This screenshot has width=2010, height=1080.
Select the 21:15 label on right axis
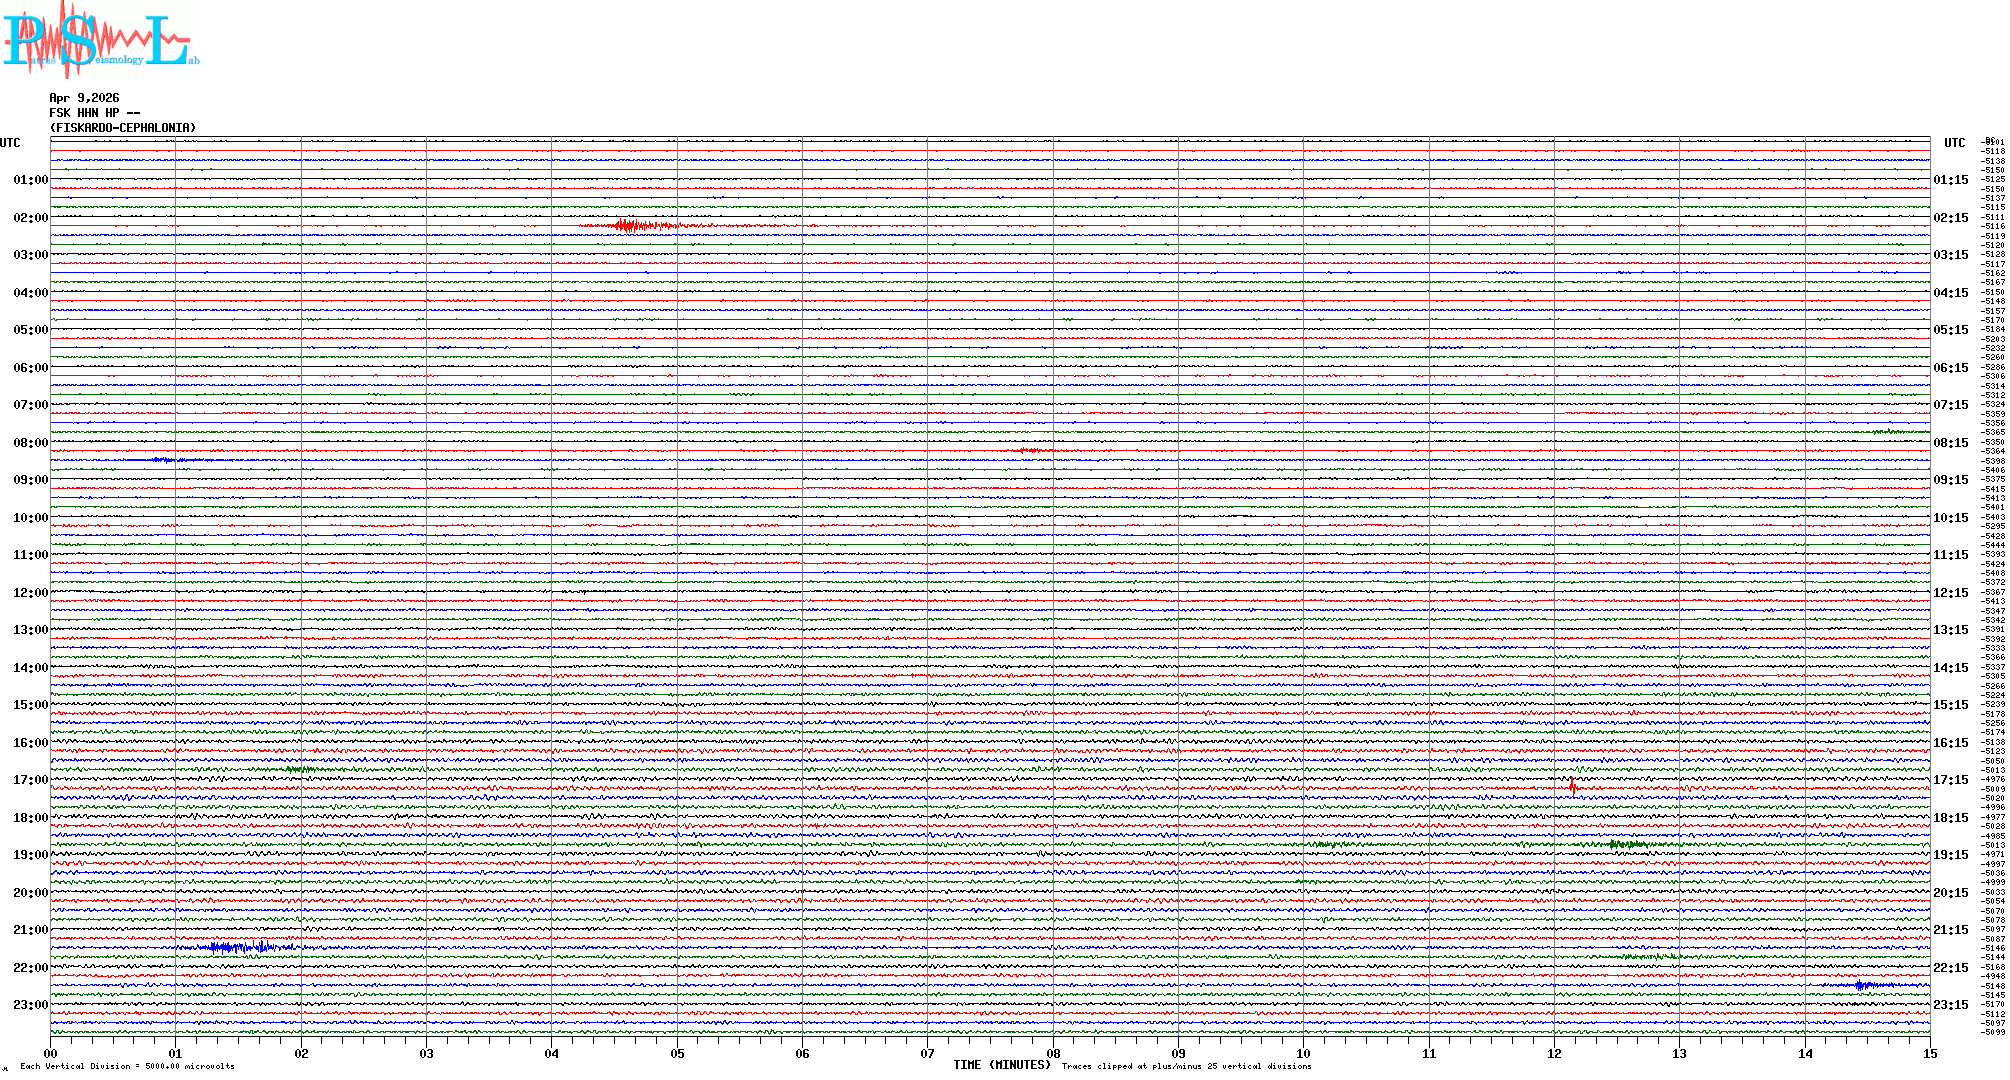tap(1950, 930)
